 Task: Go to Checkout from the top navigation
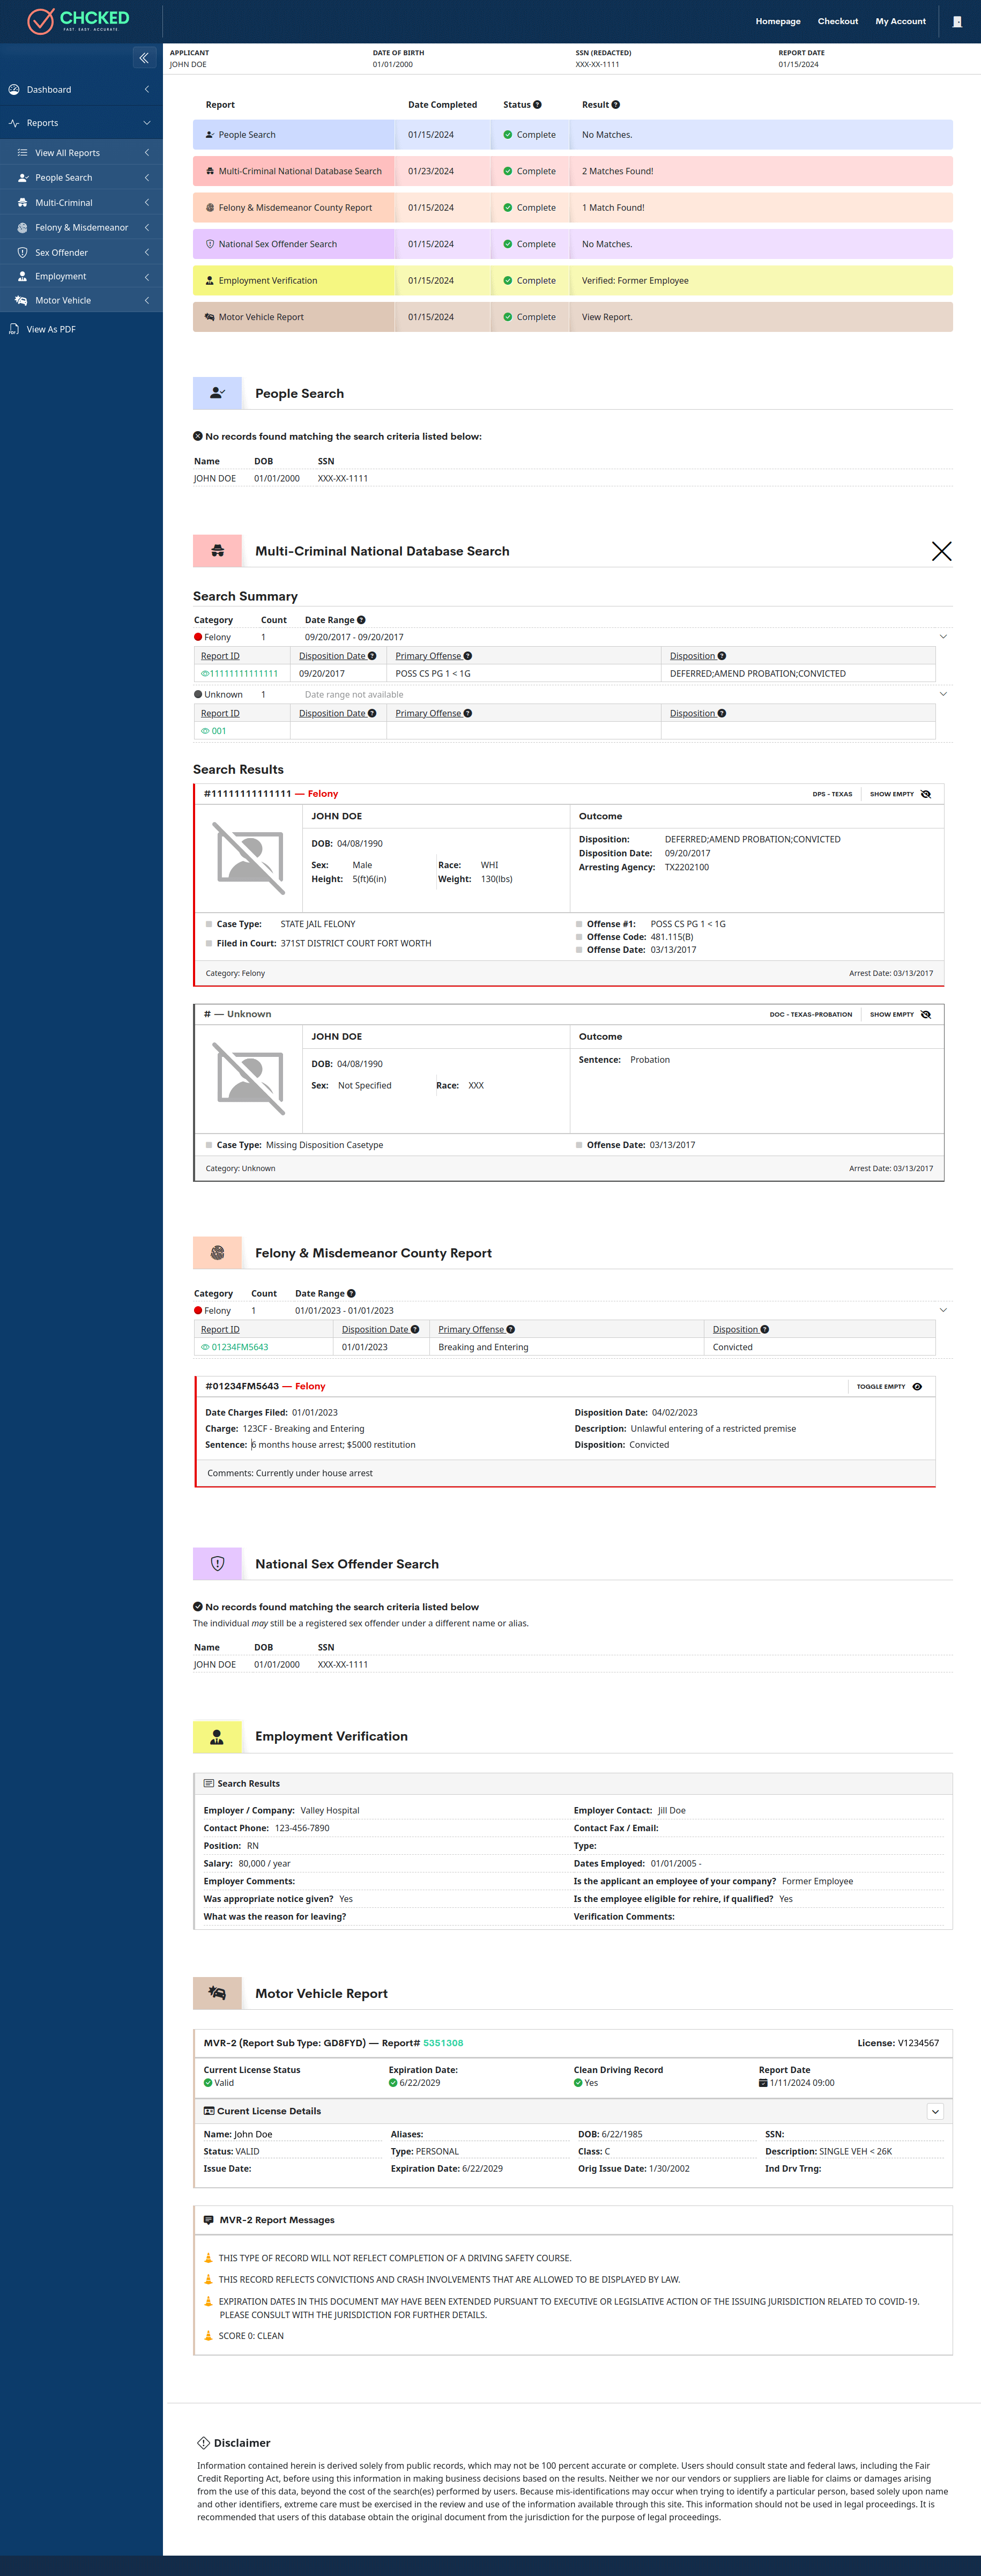coord(838,21)
